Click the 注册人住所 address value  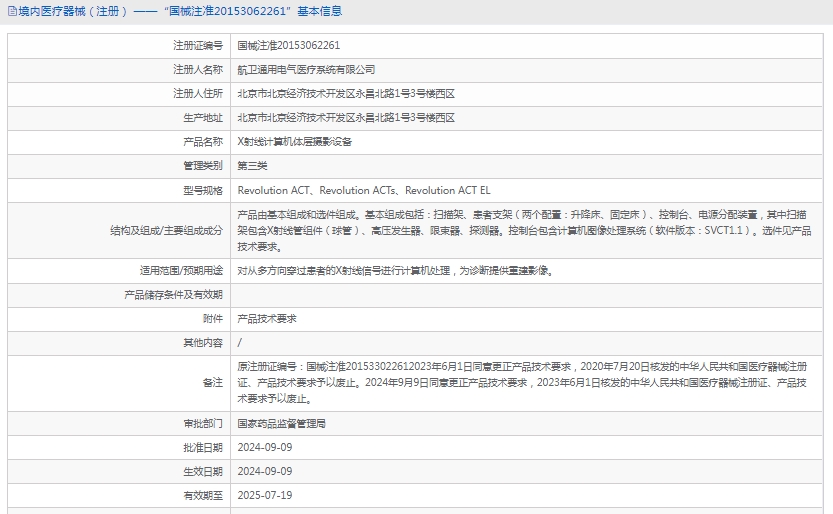click(345, 94)
